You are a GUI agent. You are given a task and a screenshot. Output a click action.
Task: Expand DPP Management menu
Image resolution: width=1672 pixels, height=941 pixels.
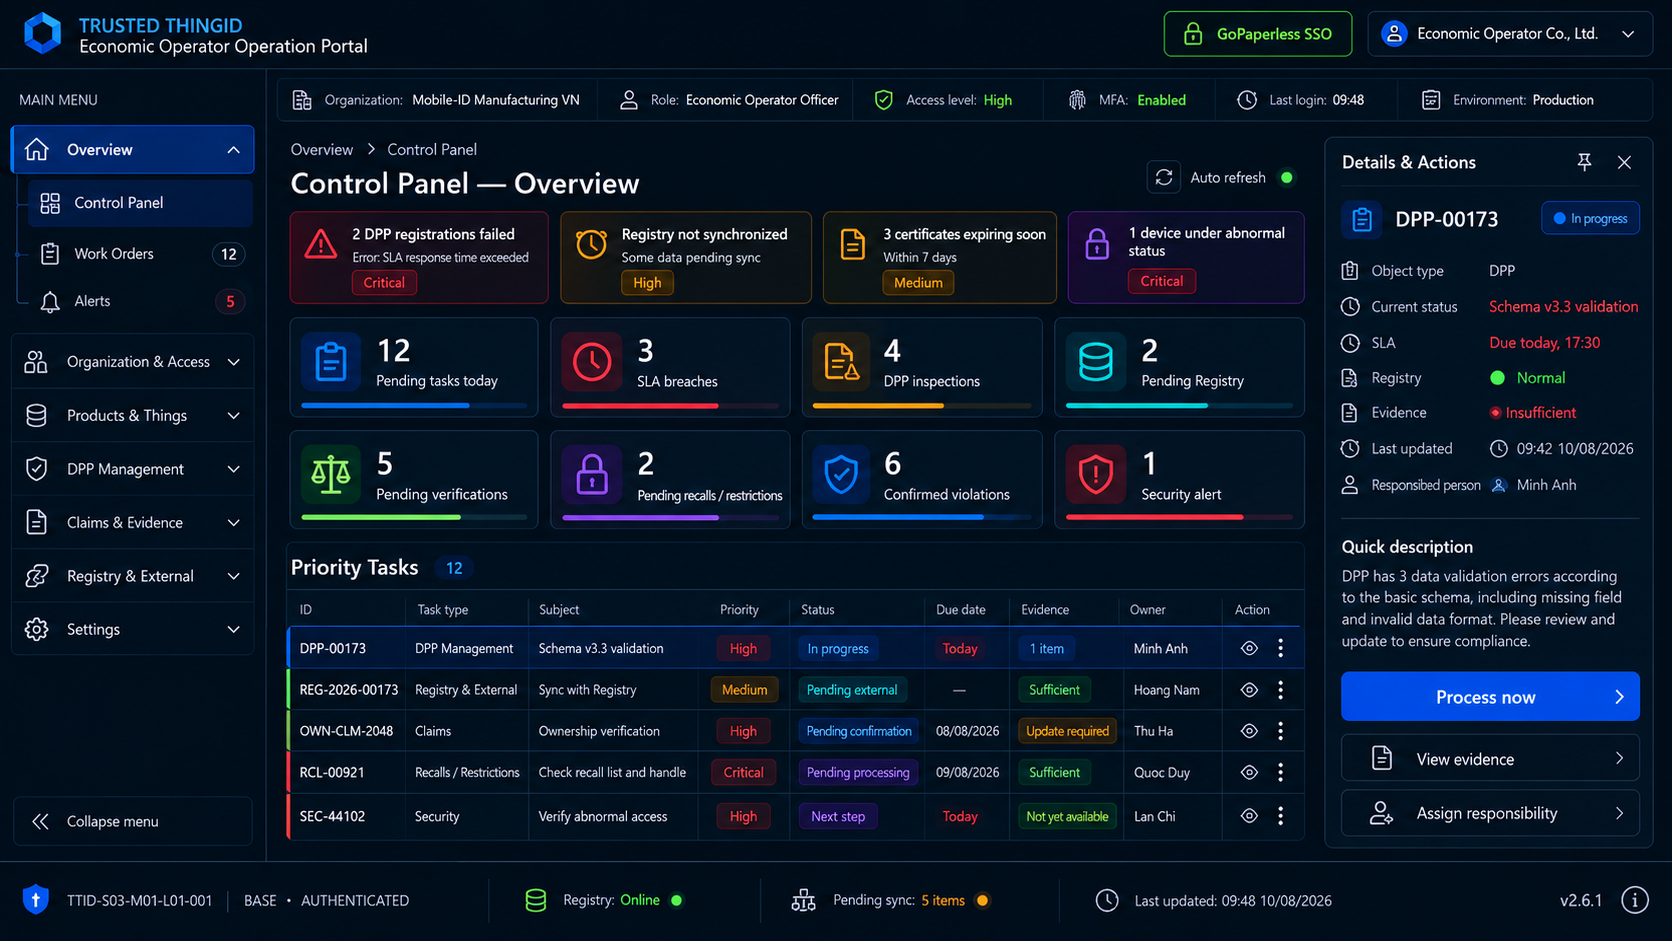(x=132, y=469)
